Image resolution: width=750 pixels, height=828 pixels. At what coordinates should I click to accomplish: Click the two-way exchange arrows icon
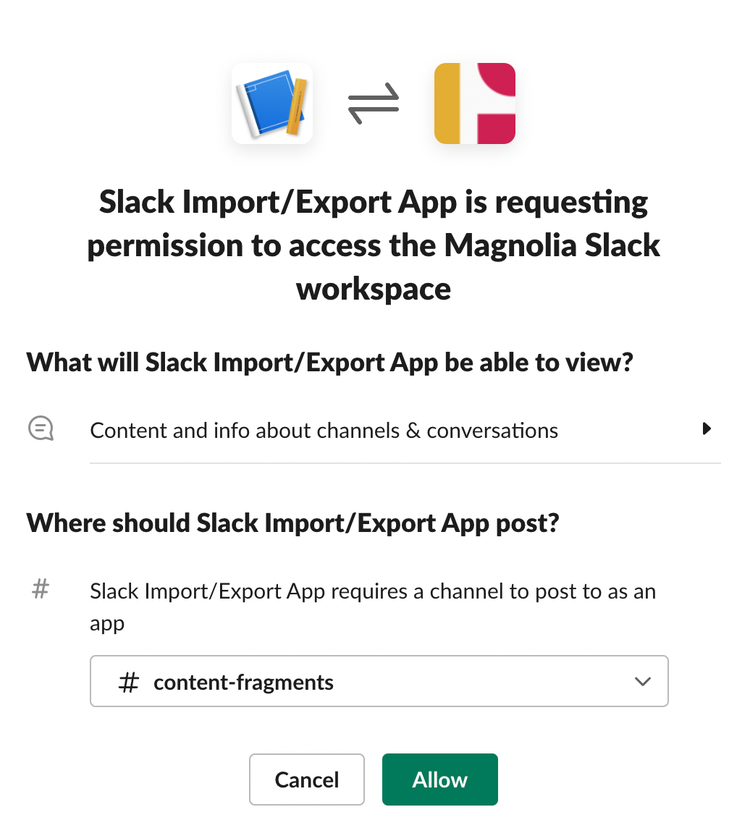coord(373,104)
